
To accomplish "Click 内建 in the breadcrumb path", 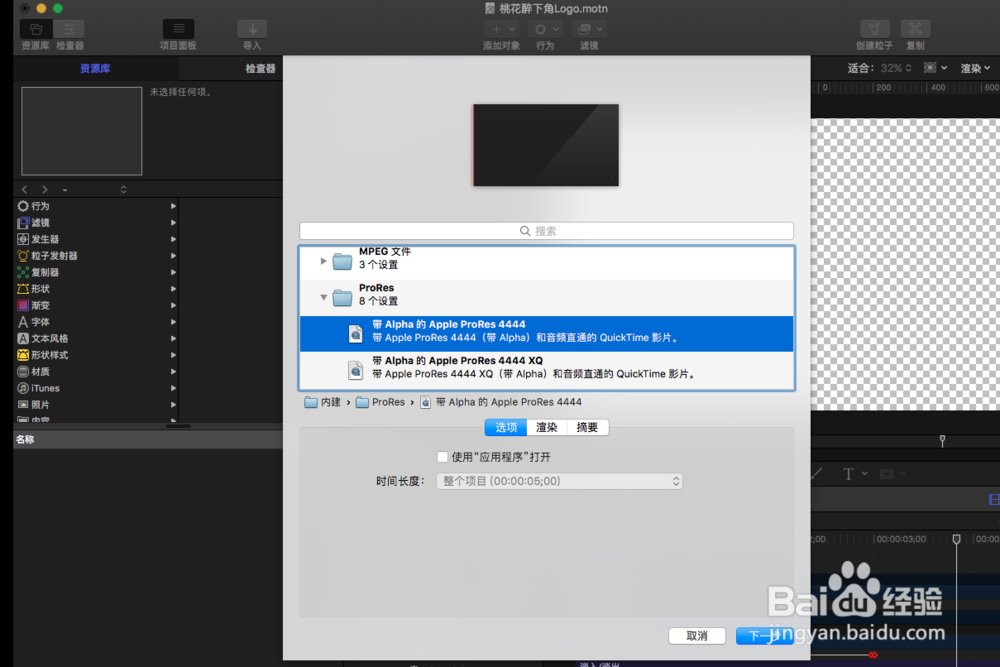I will click(x=323, y=402).
